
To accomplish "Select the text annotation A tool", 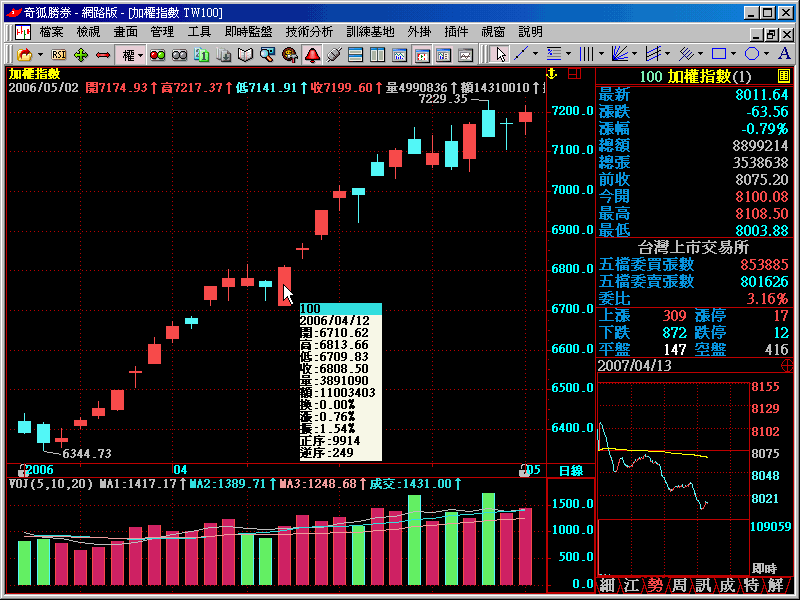I will tap(785, 54).
